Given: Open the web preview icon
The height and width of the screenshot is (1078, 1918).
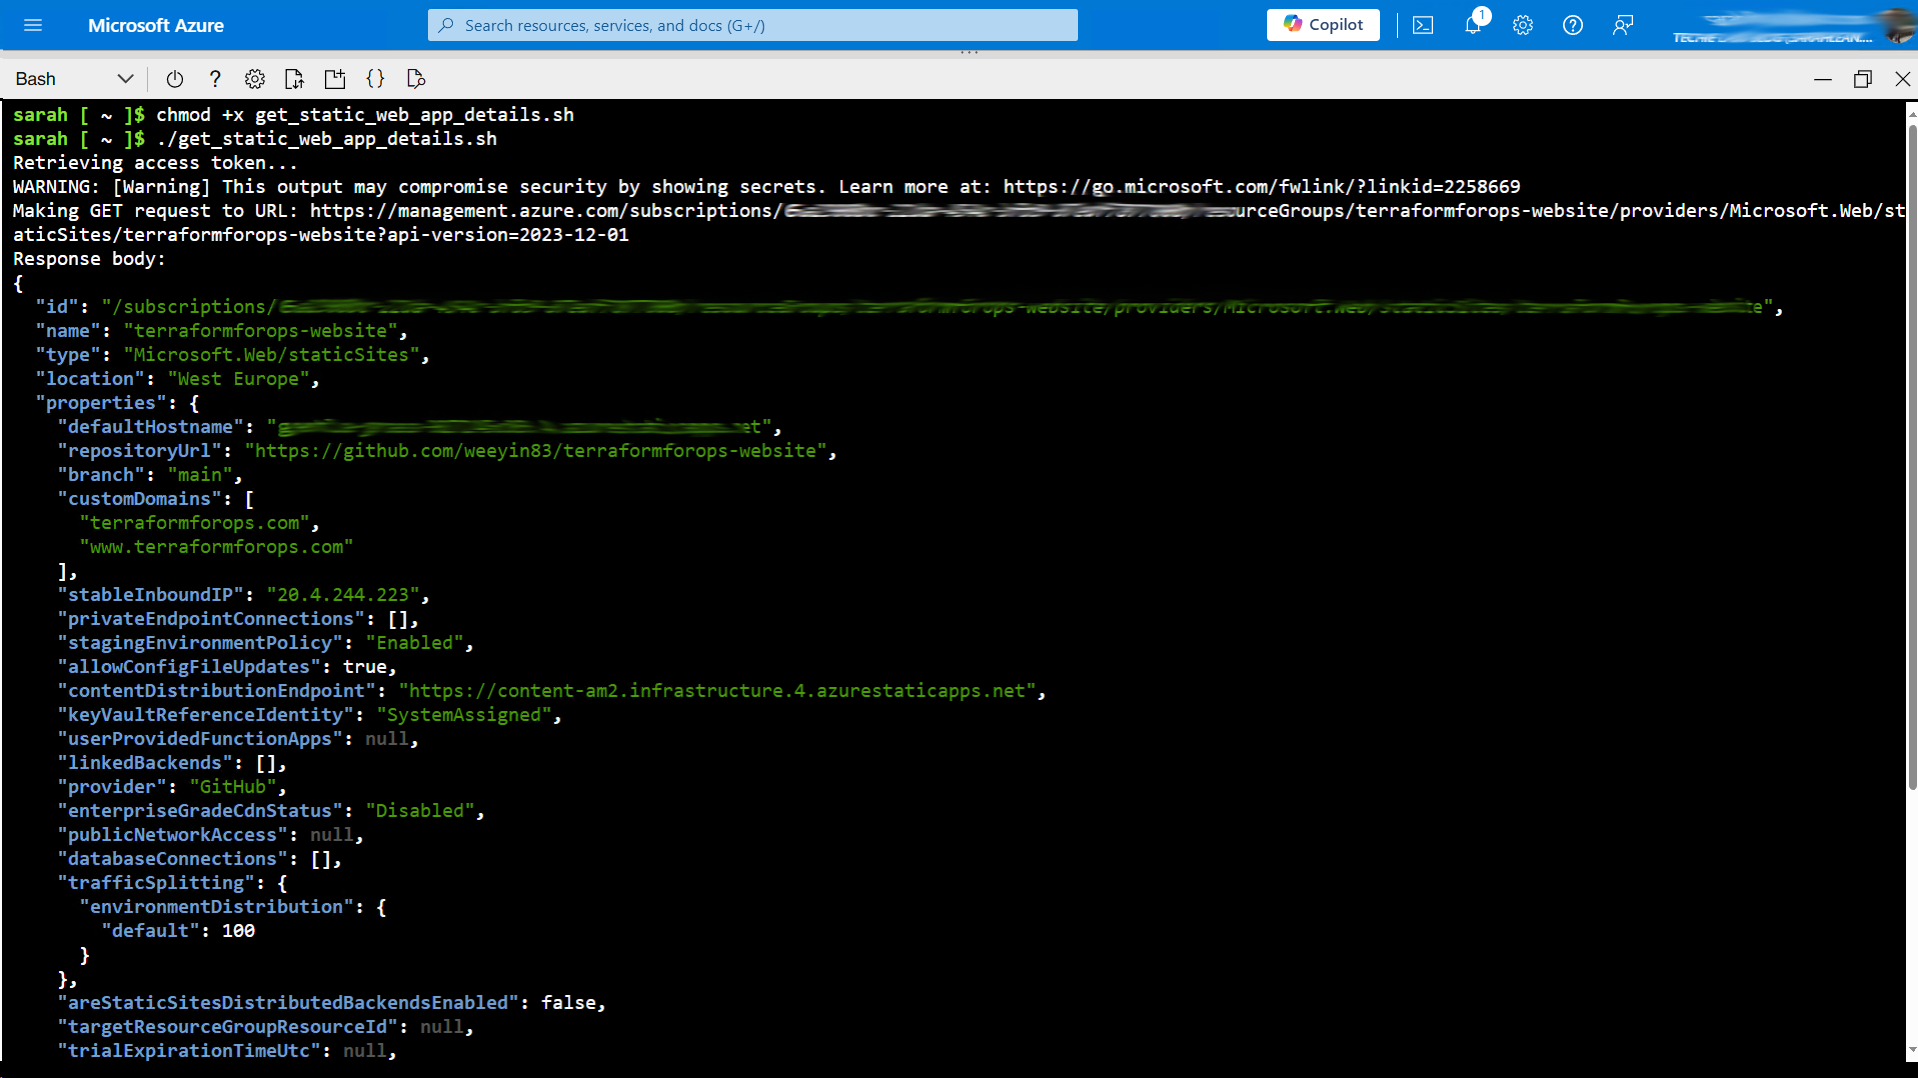Looking at the screenshot, I should click(x=416, y=79).
